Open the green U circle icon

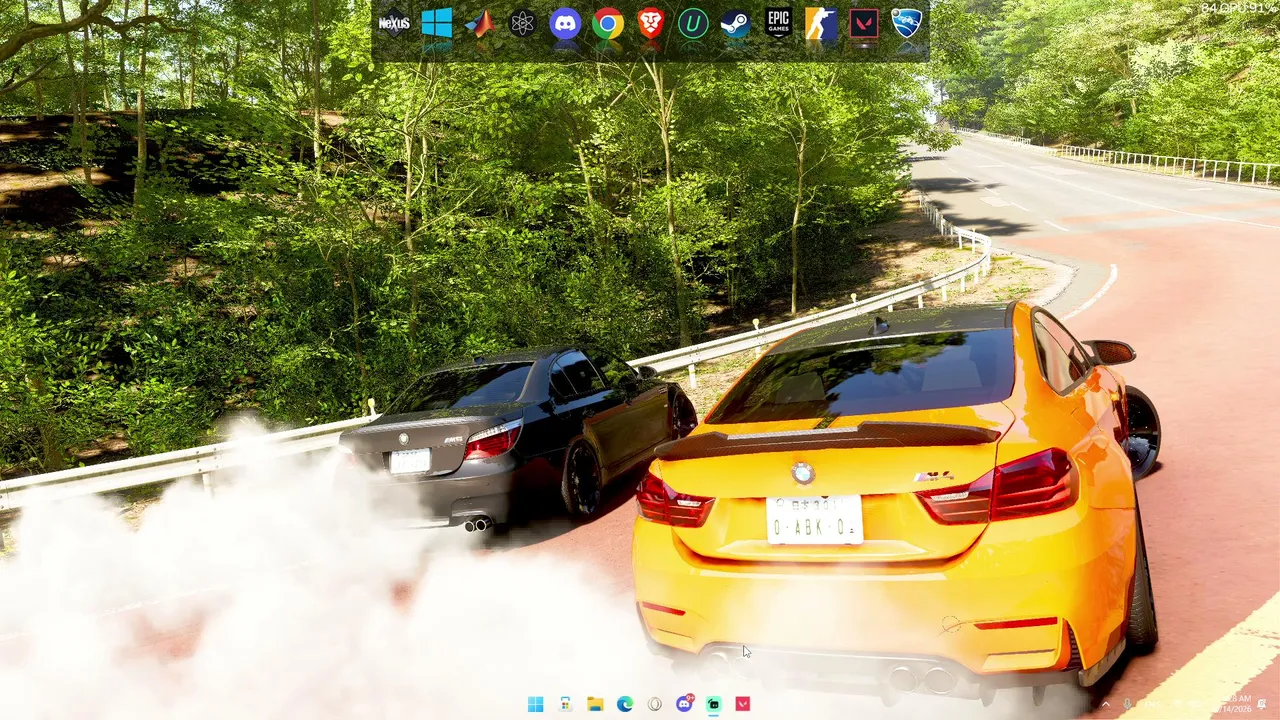tap(693, 23)
